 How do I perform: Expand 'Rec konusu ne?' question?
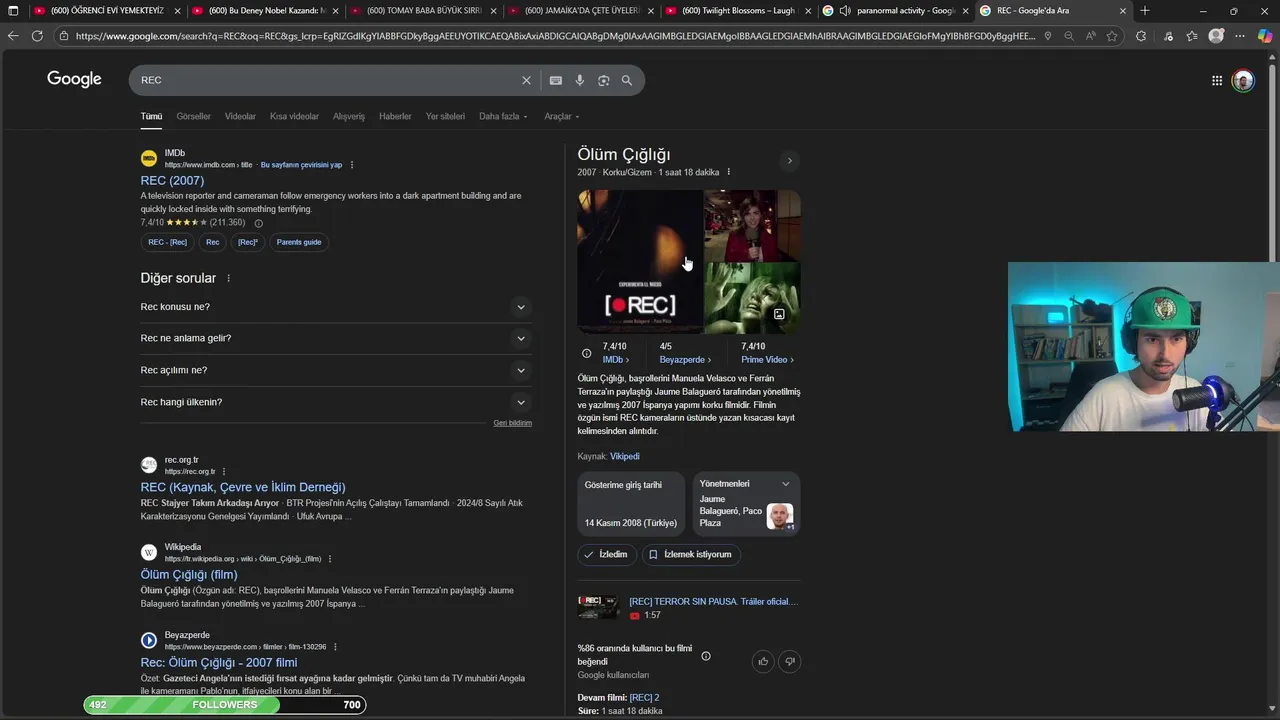pyautogui.click(x=336, y=307)
